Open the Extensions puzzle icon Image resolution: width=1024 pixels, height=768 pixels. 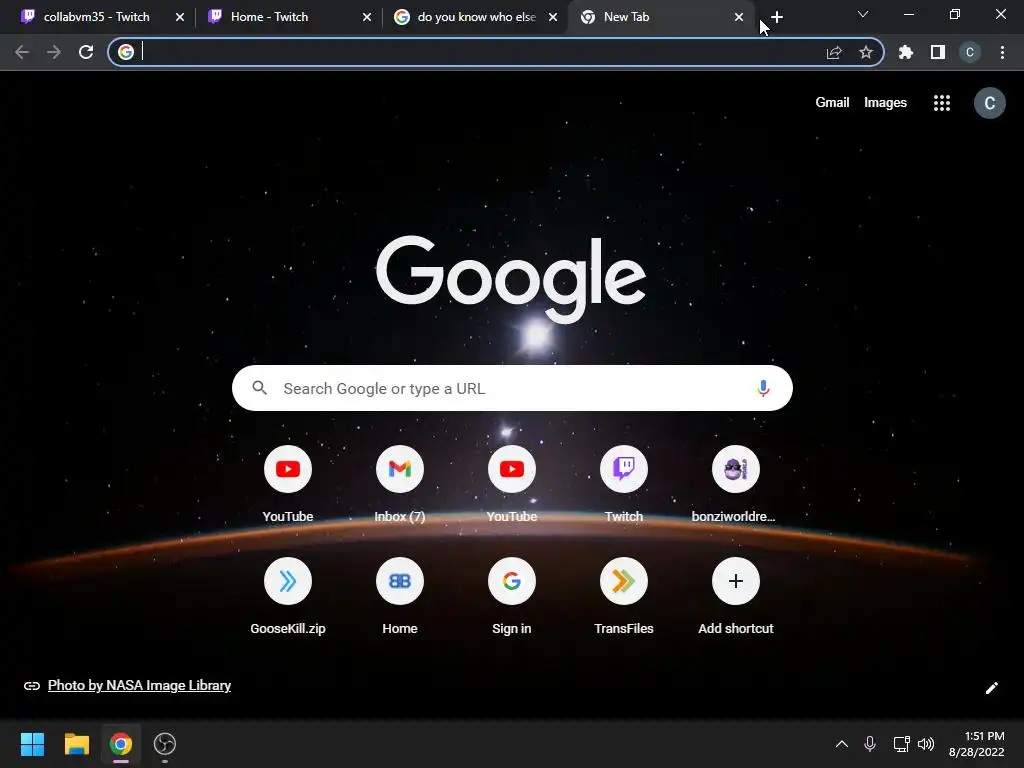pos(906,52)
